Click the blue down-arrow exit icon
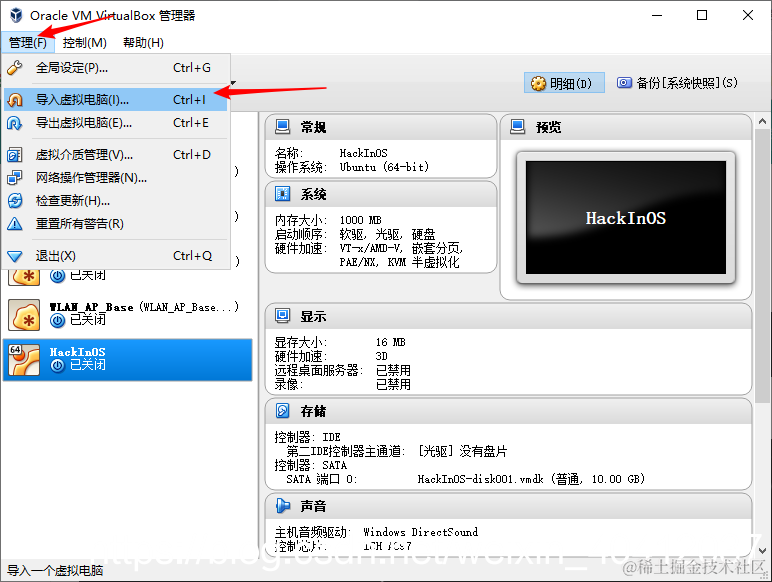Viewport: 772px width, 582px height. 15,257
